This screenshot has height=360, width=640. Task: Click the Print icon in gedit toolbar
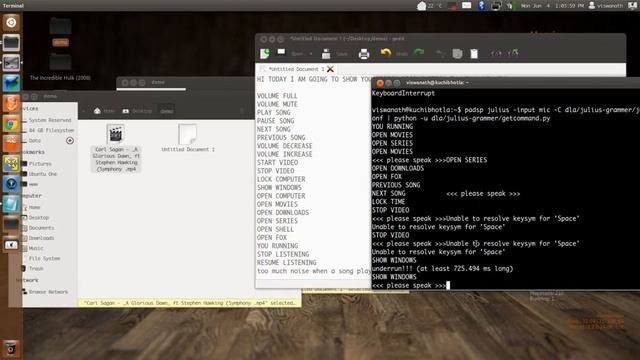click(364, 54)
